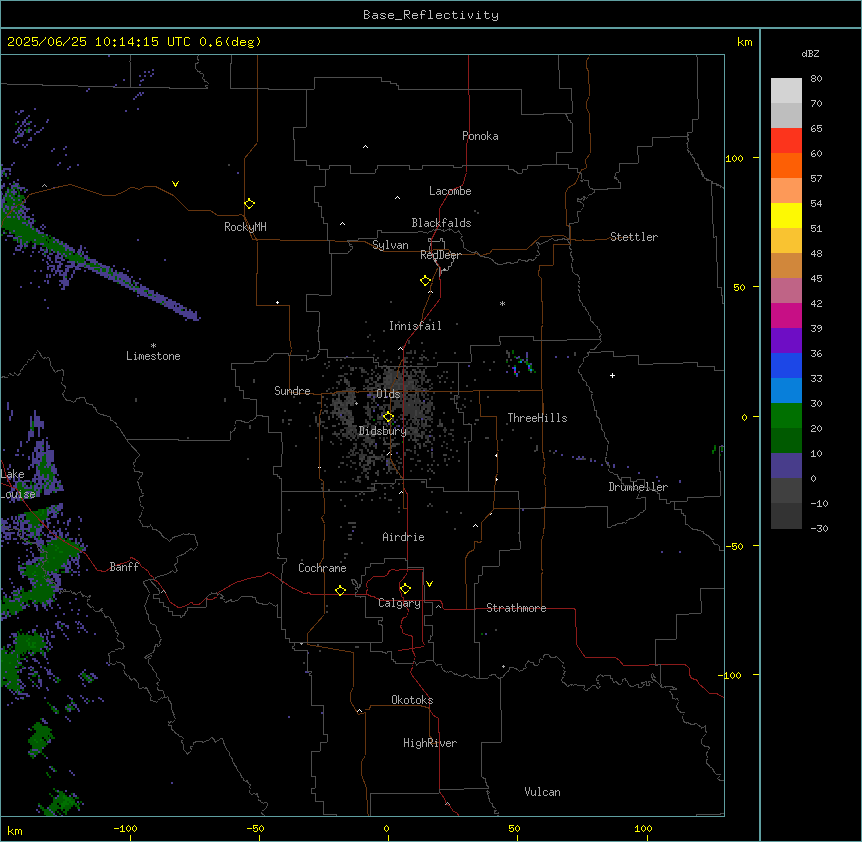Click the Base_Reflectivity title
This screenshot has height=842, width=862.
coord(431,15)
